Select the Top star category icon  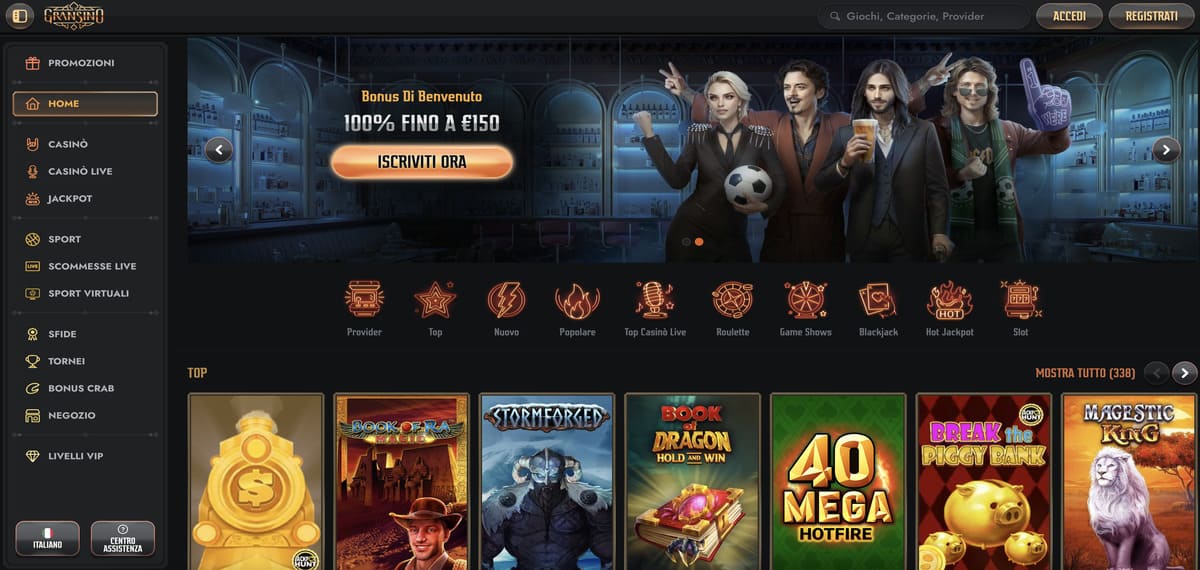coord(435,299)
